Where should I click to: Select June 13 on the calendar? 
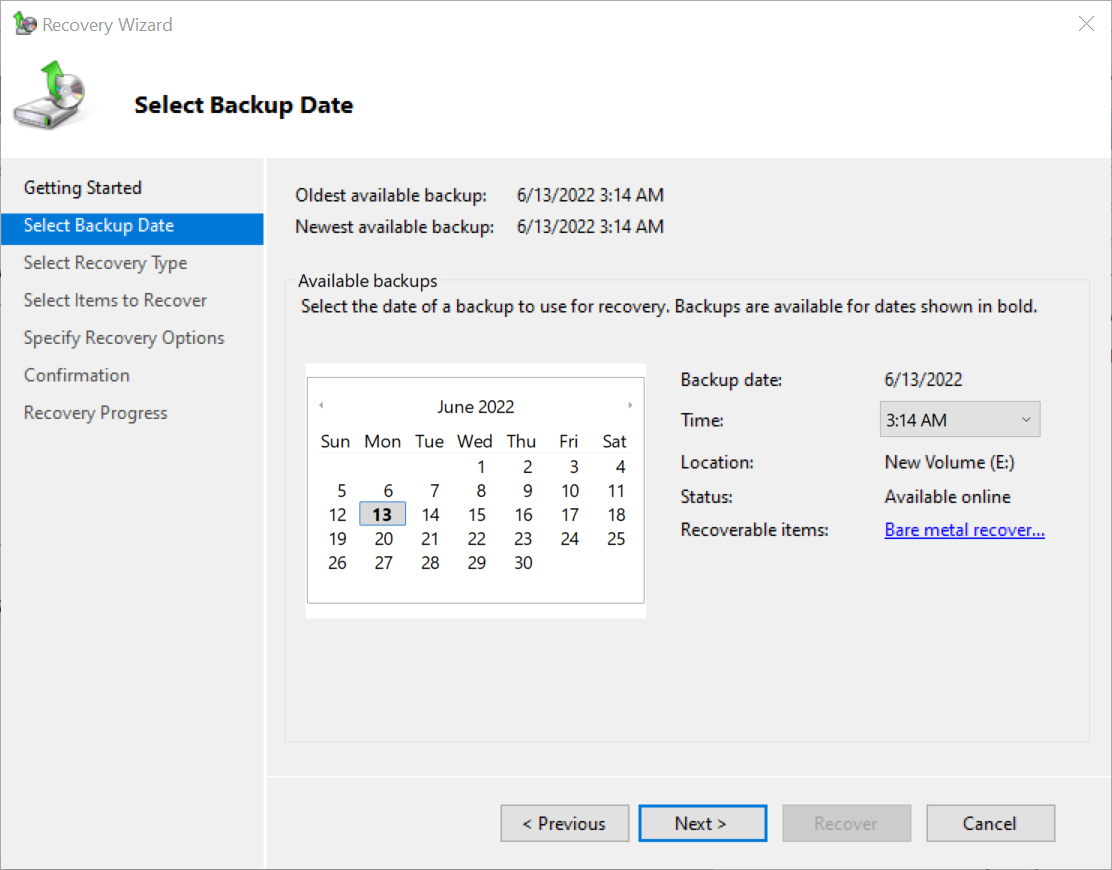pyautogui.click(x=382, y=514)
